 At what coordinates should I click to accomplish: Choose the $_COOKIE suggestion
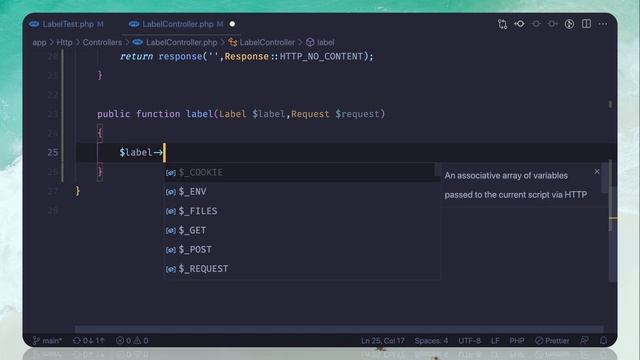tap(302, 172)
